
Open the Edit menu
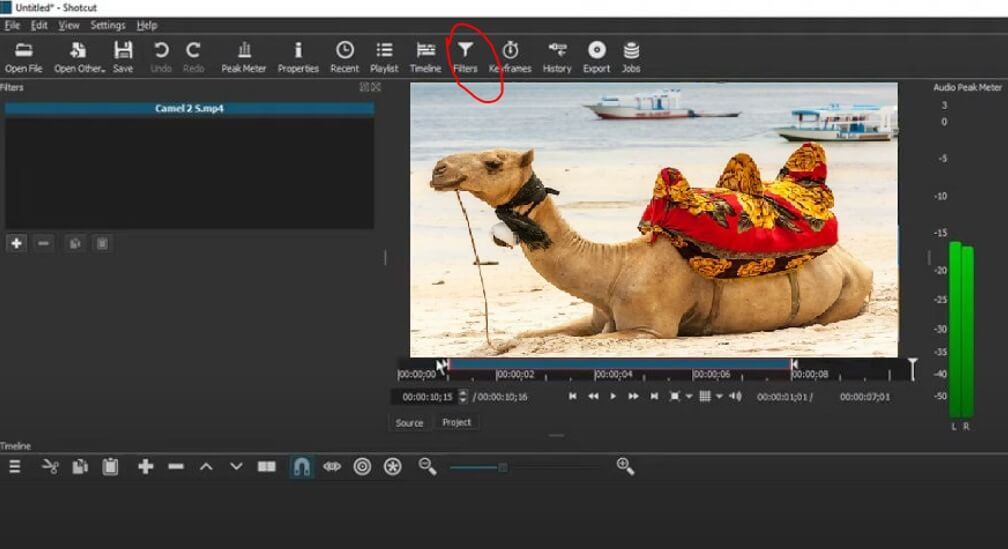[39, 25]
